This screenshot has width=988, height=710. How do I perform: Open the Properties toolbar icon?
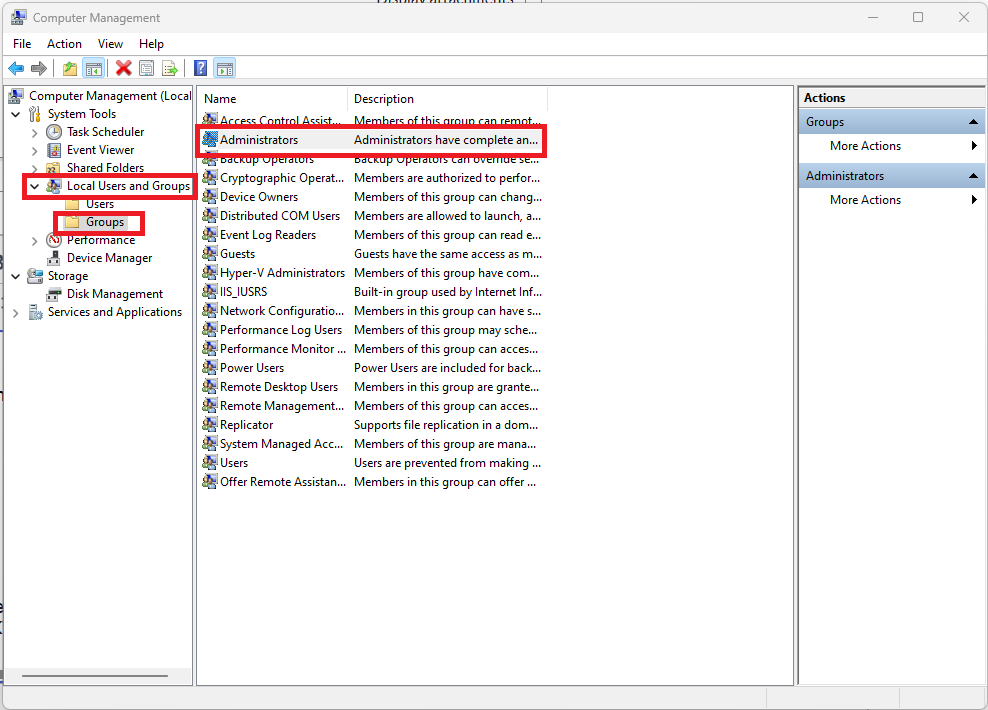point(147,68)
